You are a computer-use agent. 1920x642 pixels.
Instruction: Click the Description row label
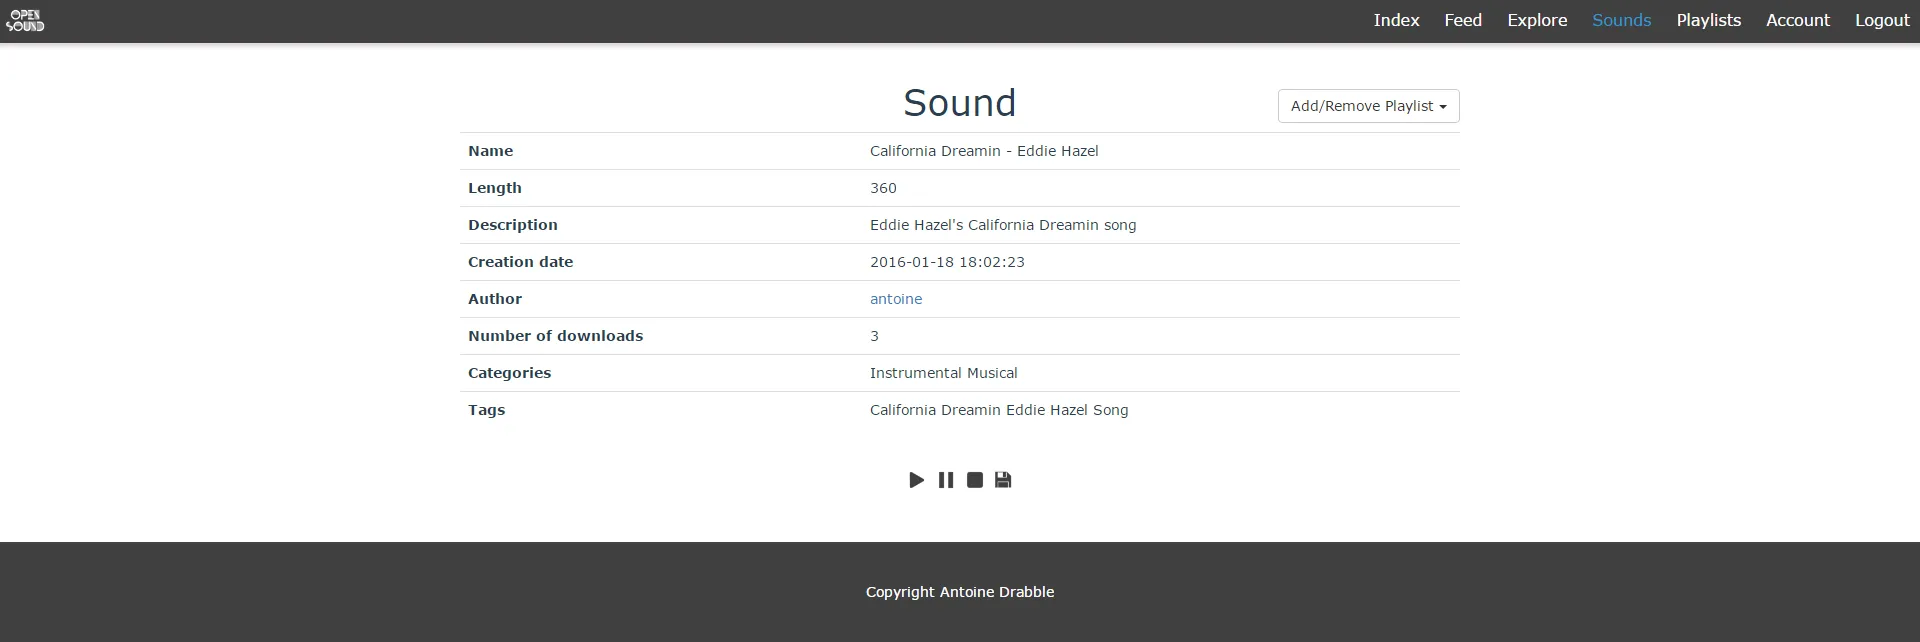[x=513, y=225]
